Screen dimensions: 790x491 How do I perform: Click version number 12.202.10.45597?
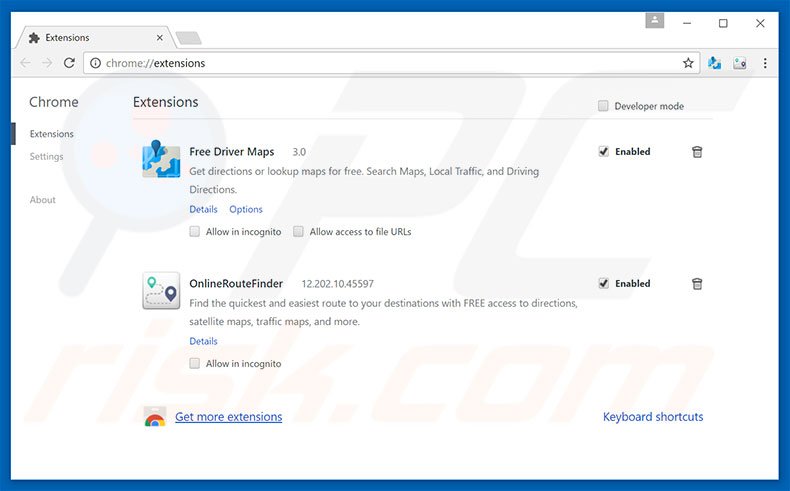[338, 284]
